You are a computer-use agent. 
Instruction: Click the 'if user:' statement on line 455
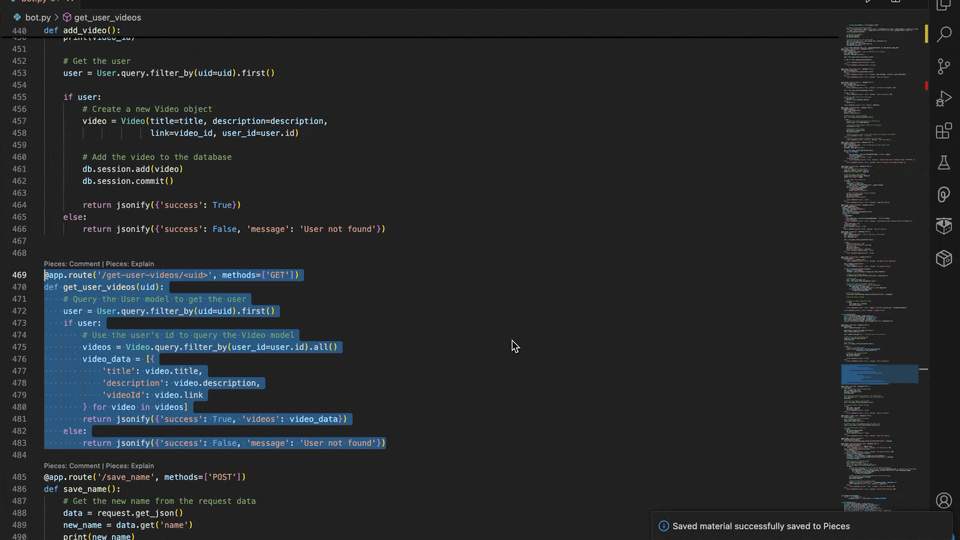(x=82, y=97)
